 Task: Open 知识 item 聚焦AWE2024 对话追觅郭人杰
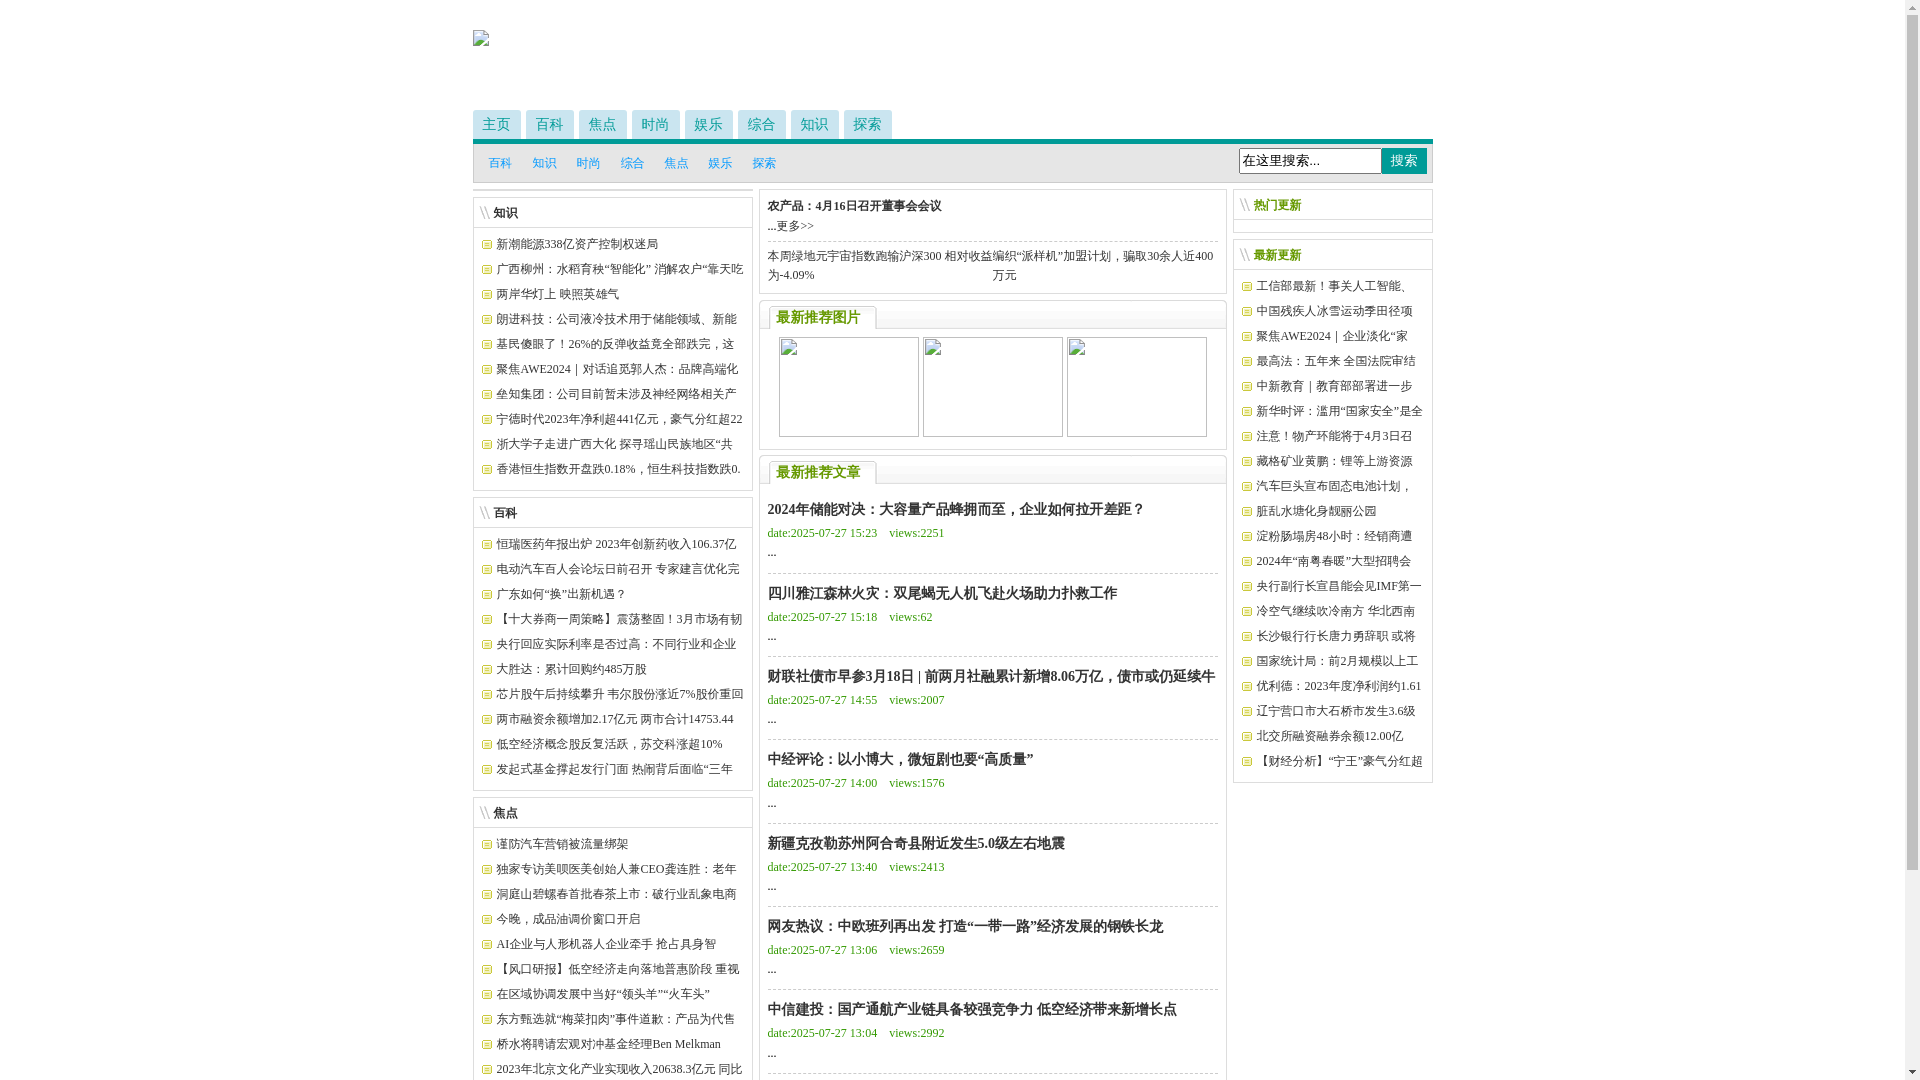pyautogui.click(x=617, y=369)
